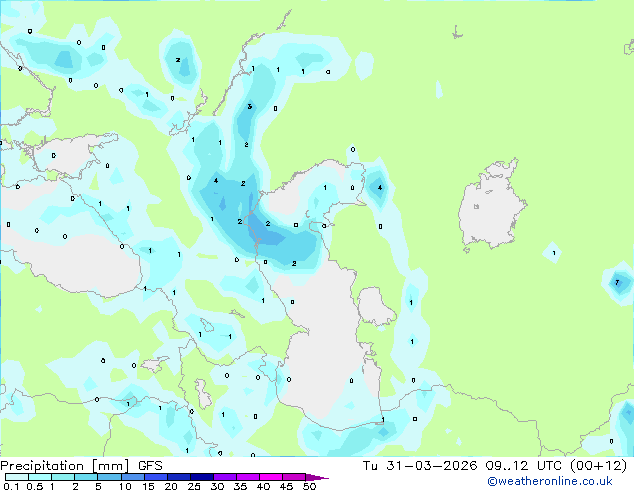Pick the 30–35 mm purple legend swatch
The width and height of the screenshot is (634, 490).
(x=224, y=477)
